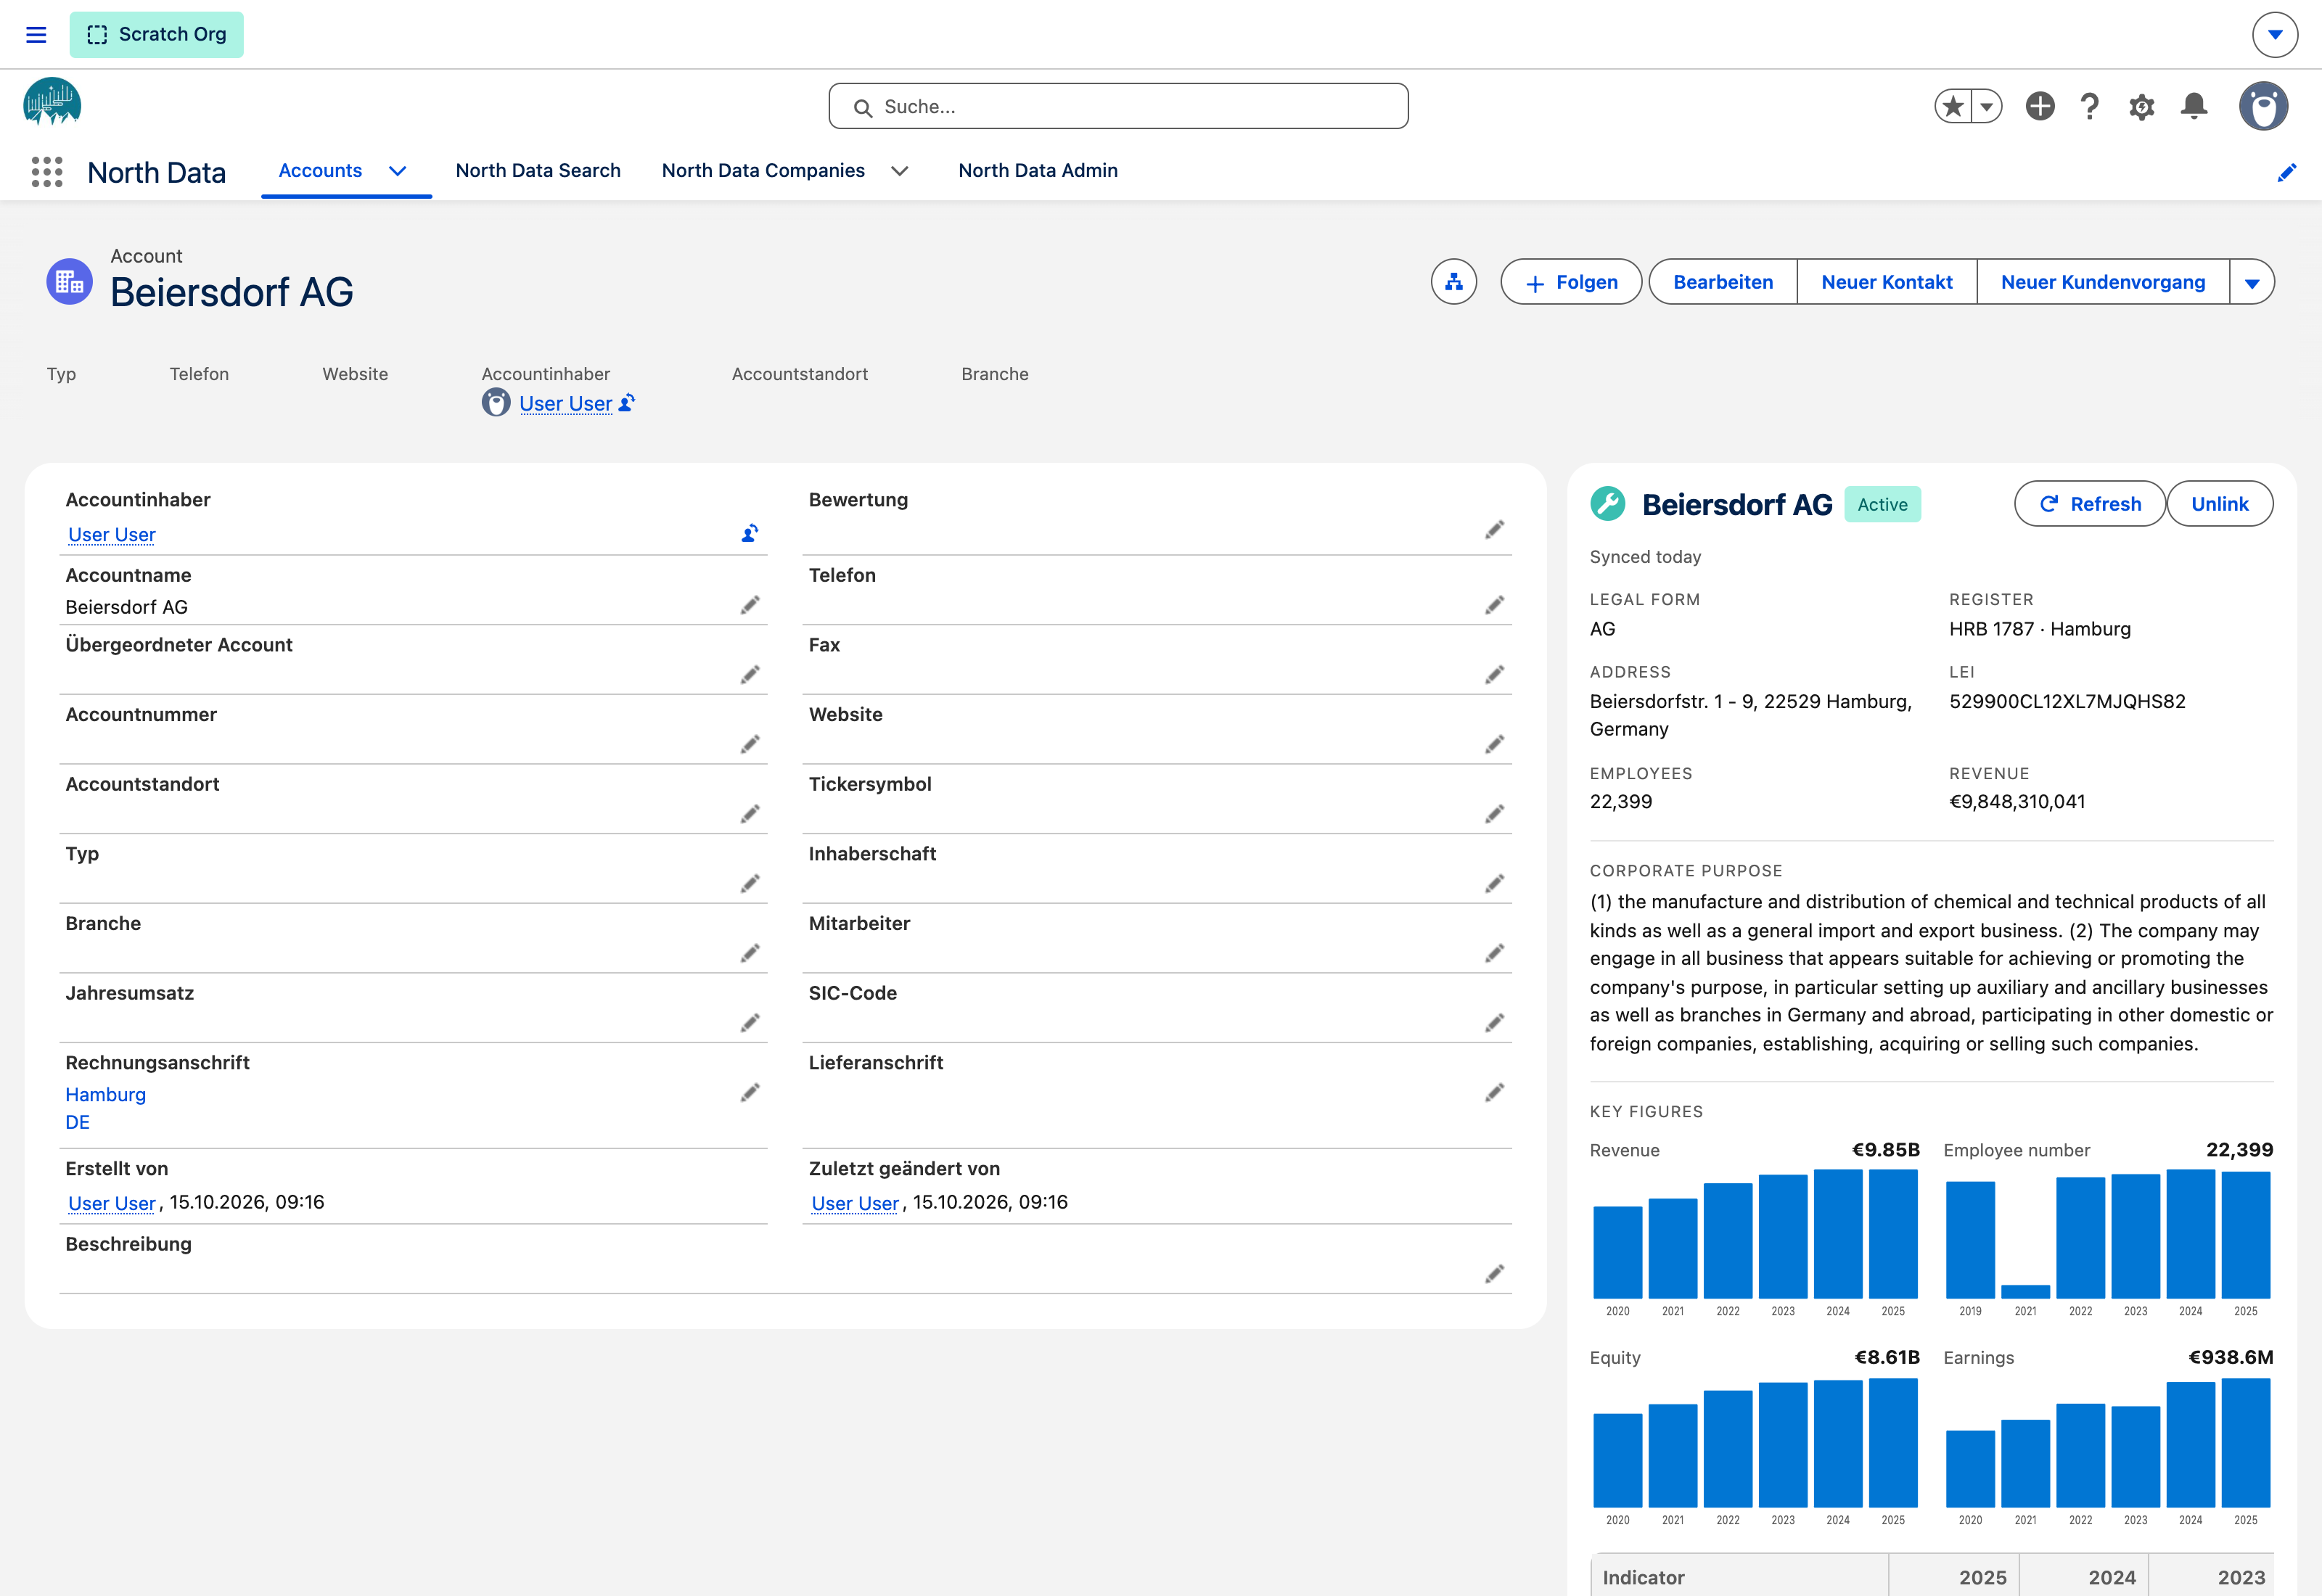
Task: Click the Neuer Kundenvorgang button
Action: tap(2103, 282)
